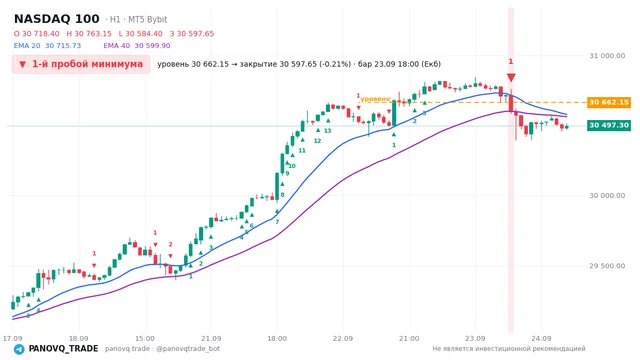Click the orange 30 662.15 price tag

[609, 102]
